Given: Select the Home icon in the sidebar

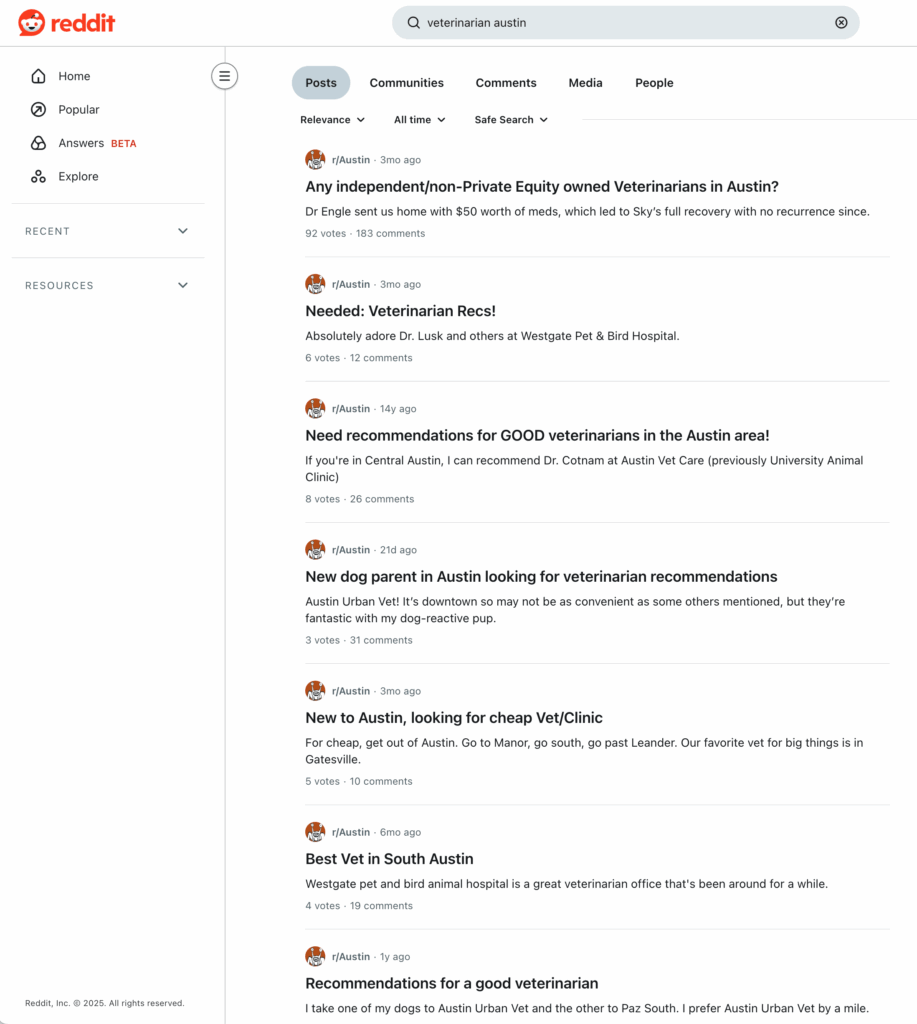Looking at the screenshot, I should 40,75.
